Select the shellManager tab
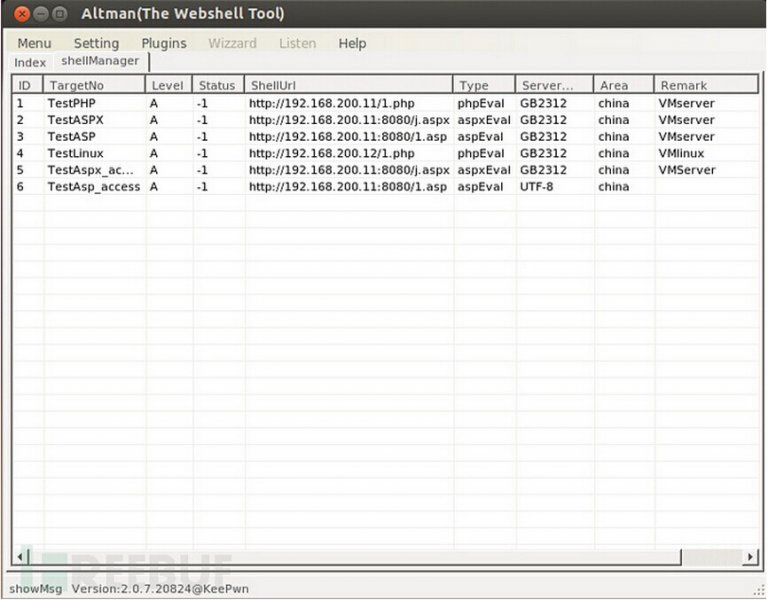The width and height of the screenshot is (768, 600). click(x=100, y=61)
